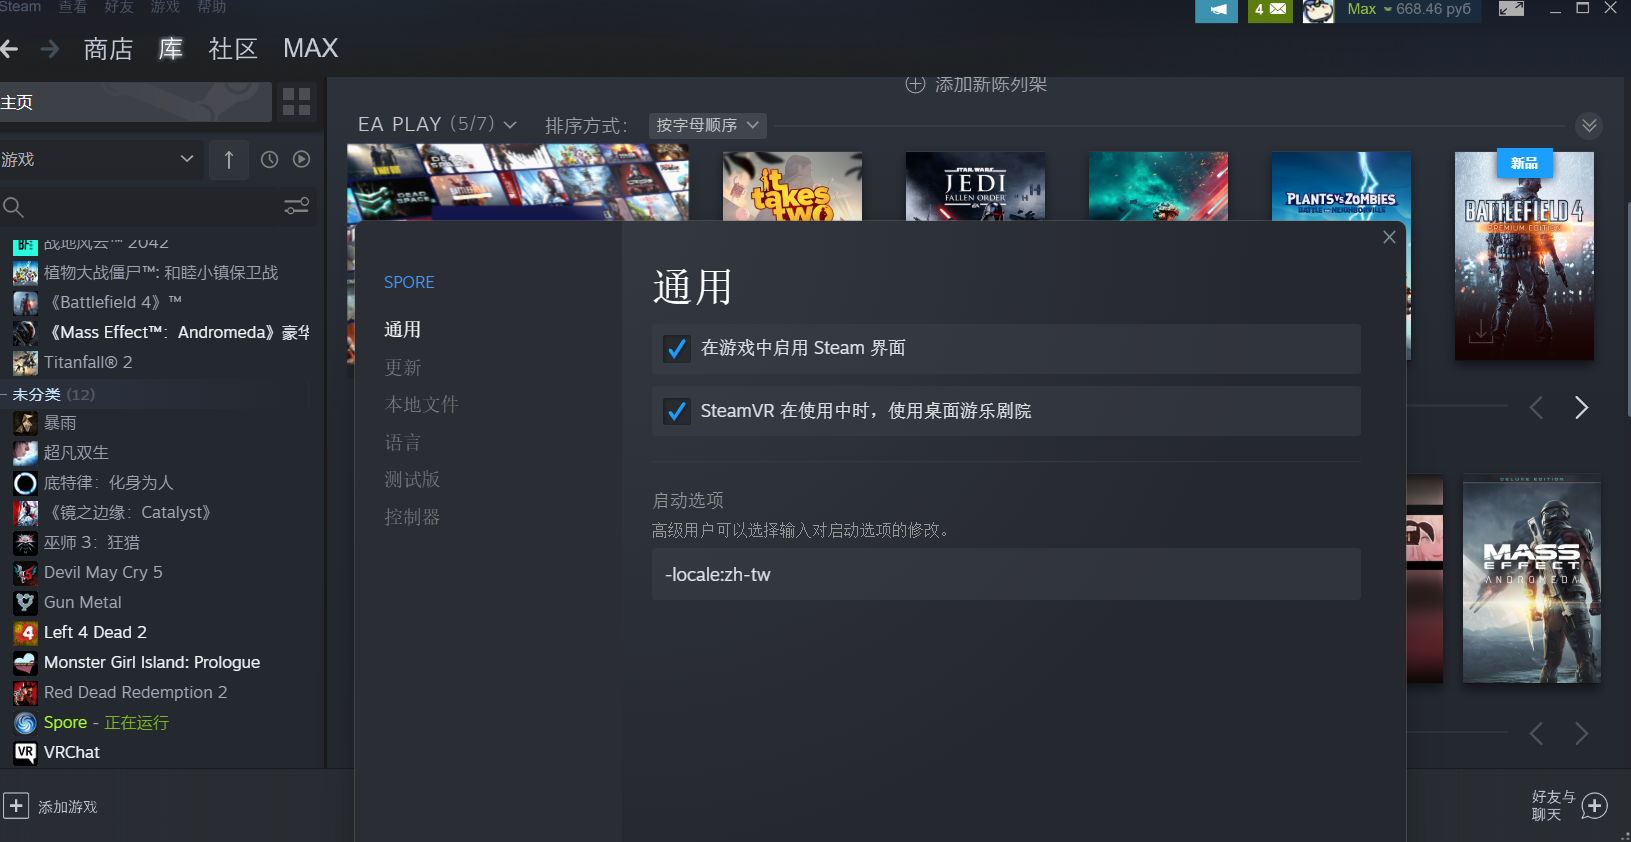
Task: Open the alphabetical sort-order dropdown
Action: 707,125
